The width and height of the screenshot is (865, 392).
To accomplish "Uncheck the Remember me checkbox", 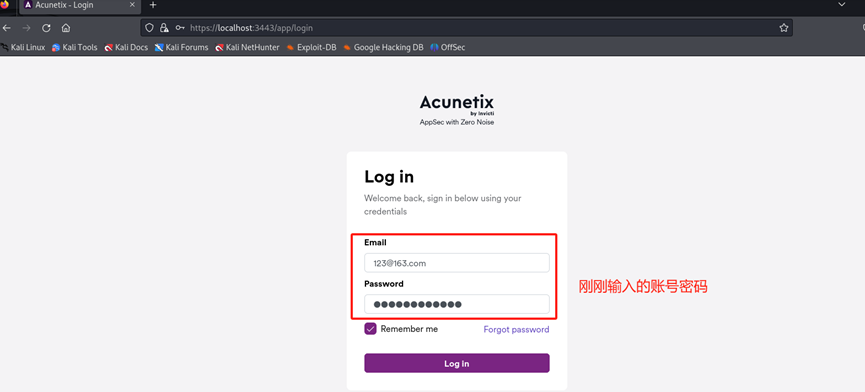I will 370,329.
